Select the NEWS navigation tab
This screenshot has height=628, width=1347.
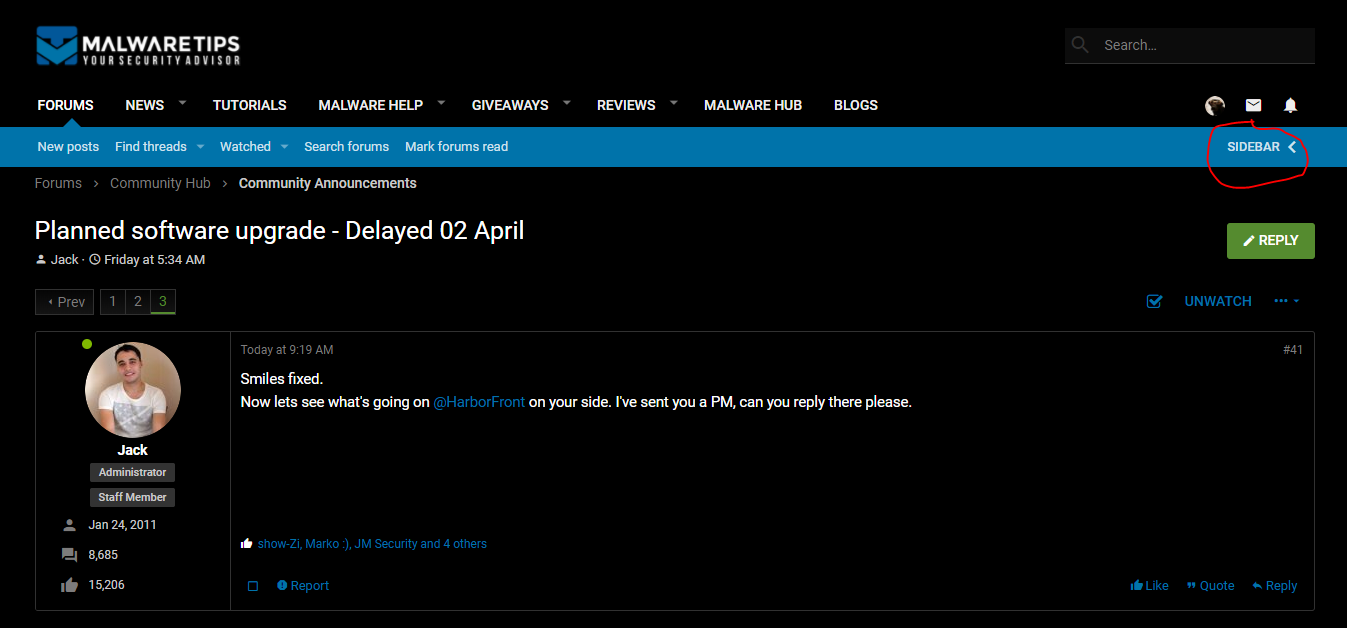[x=145, y=105]
